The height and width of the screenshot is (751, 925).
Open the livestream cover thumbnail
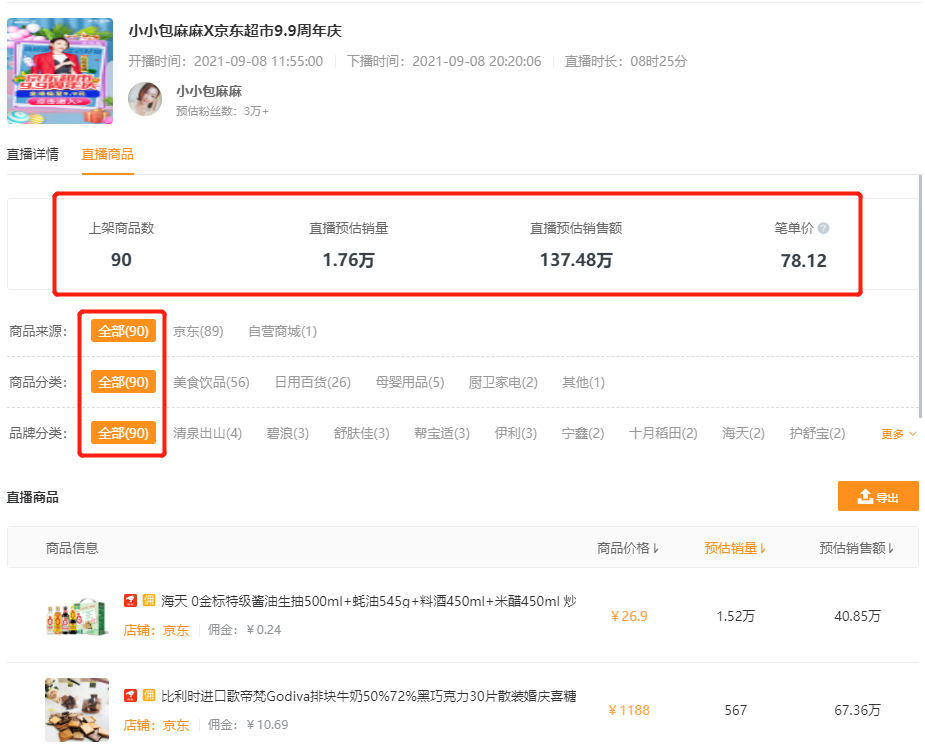(60, 71)
